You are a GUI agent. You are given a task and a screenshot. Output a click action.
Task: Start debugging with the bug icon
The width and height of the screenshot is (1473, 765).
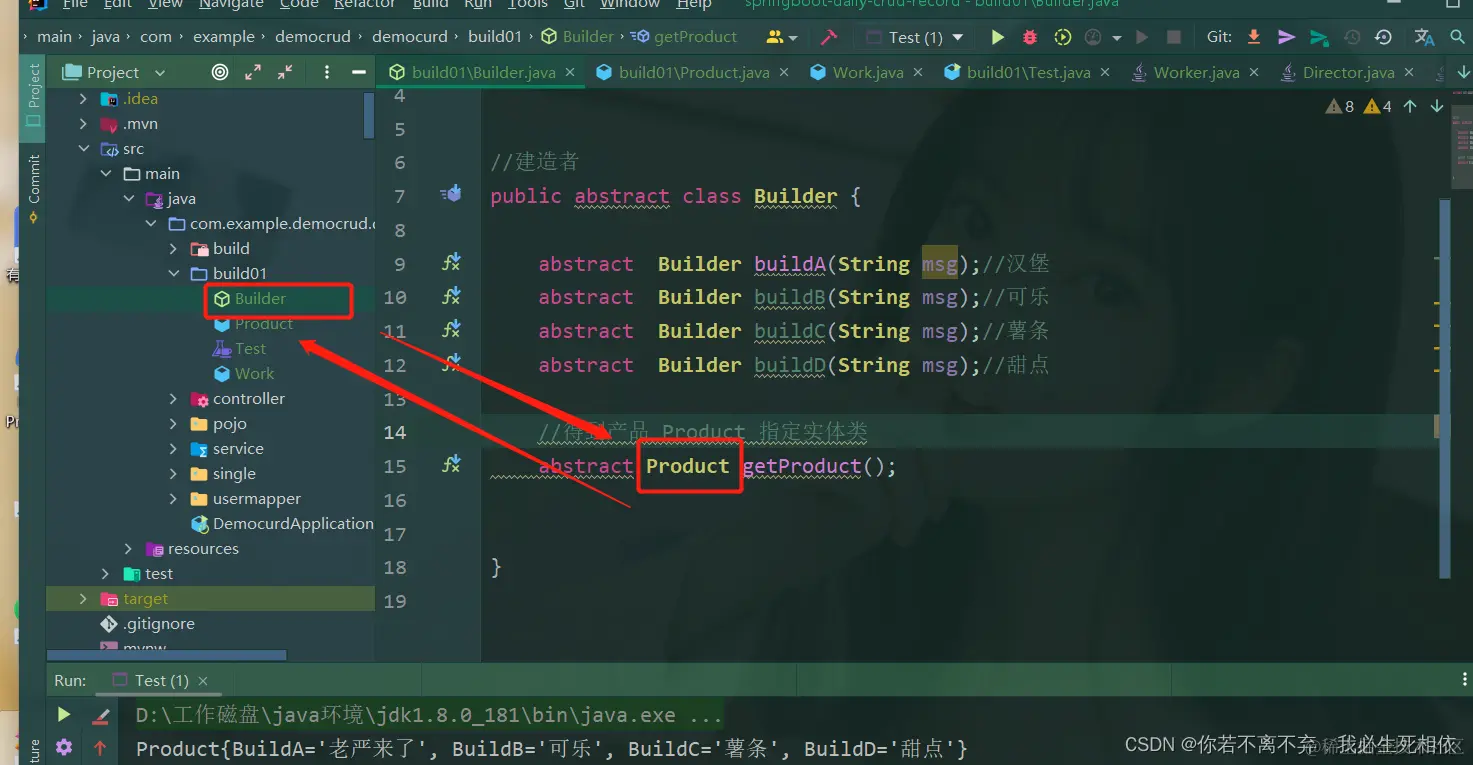click(x=1030, y=37)
